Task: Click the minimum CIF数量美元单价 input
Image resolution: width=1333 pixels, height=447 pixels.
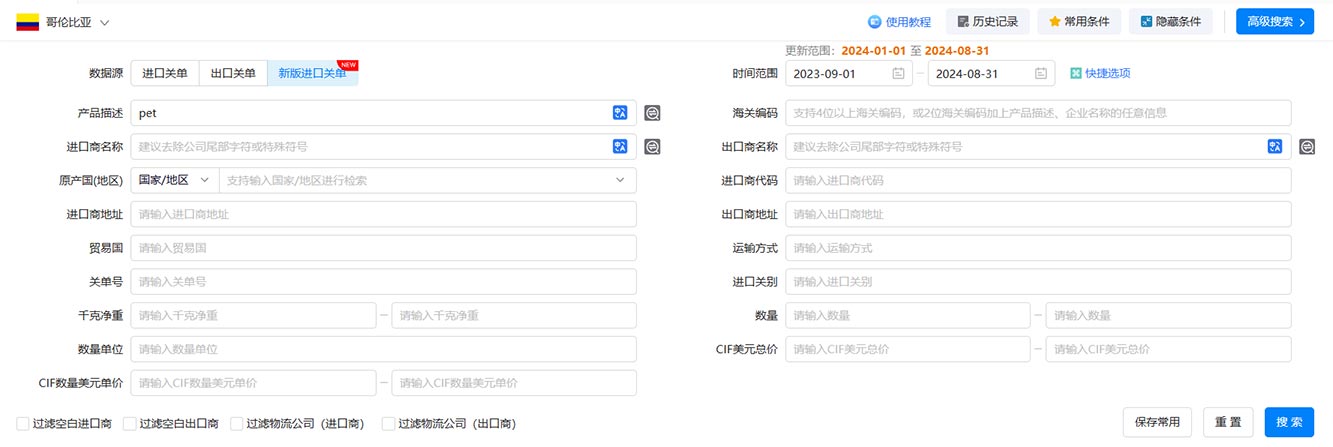Action: click(x=253, y=383)
